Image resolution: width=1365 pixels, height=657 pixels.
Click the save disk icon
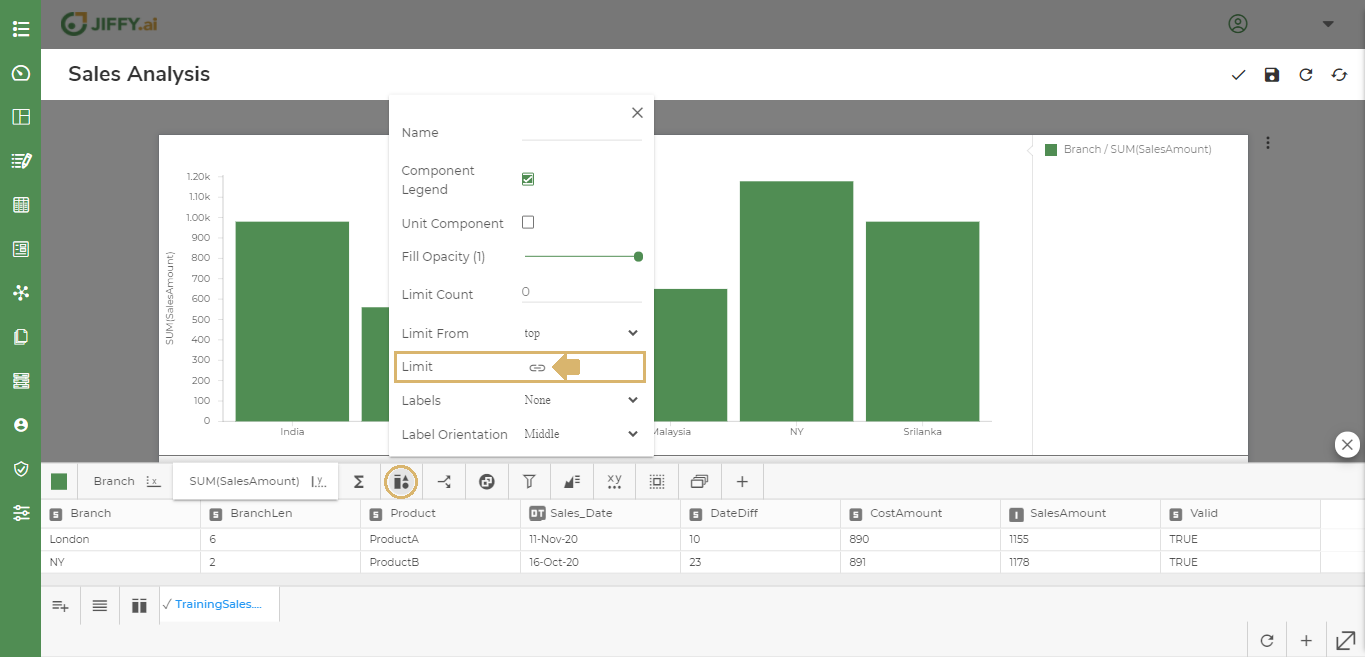coord(1272,75)
